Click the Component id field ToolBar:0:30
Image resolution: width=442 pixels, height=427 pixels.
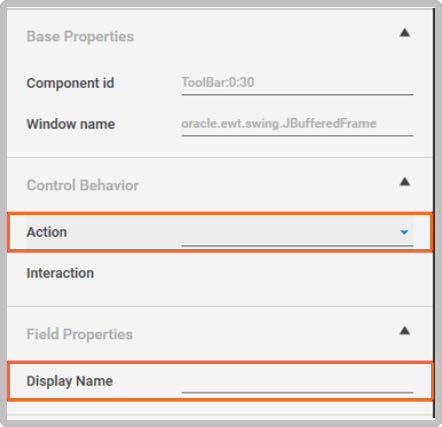pos(297,83)
